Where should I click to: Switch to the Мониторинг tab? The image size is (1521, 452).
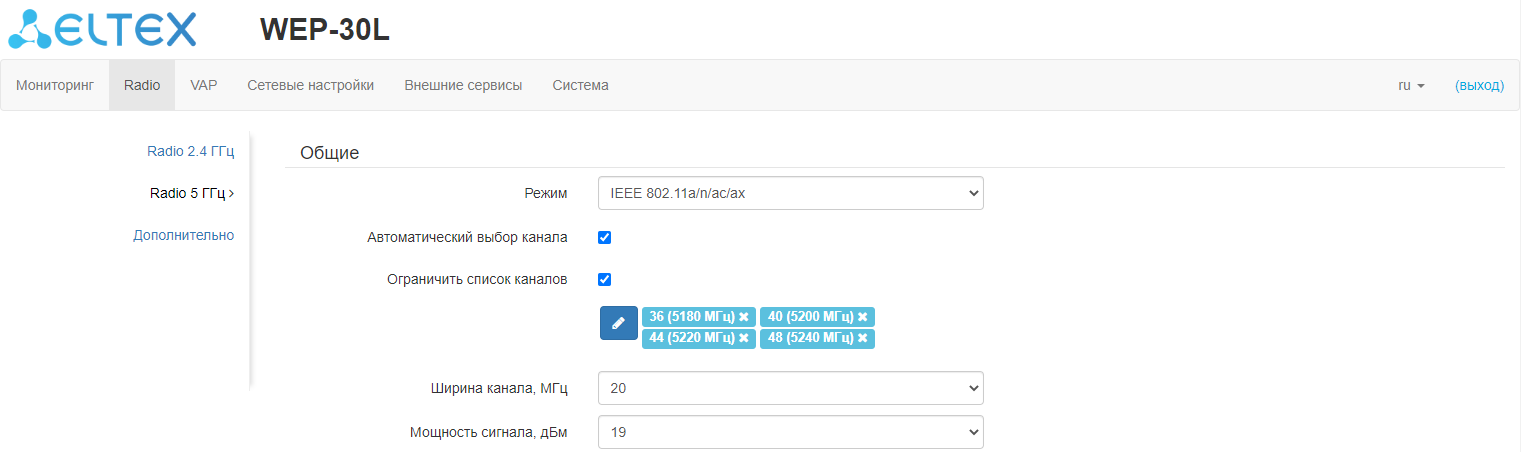[55, 86]
